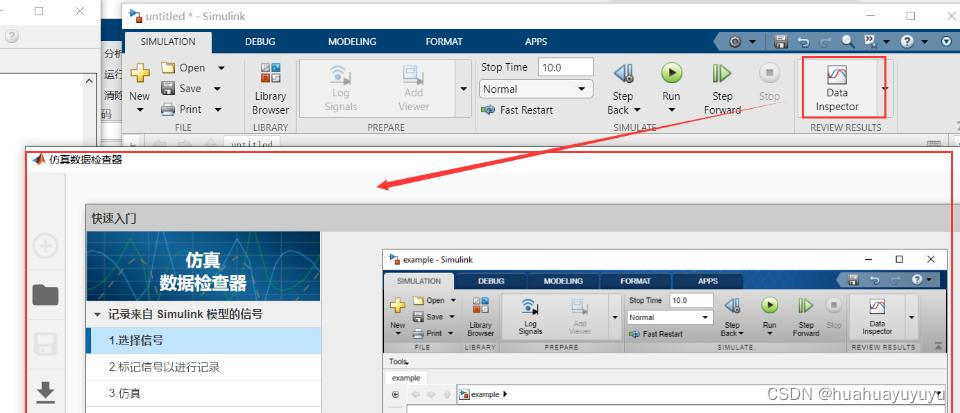Select the untitled model tab below the ribbon
960x413 pixels.
point(252,144)
